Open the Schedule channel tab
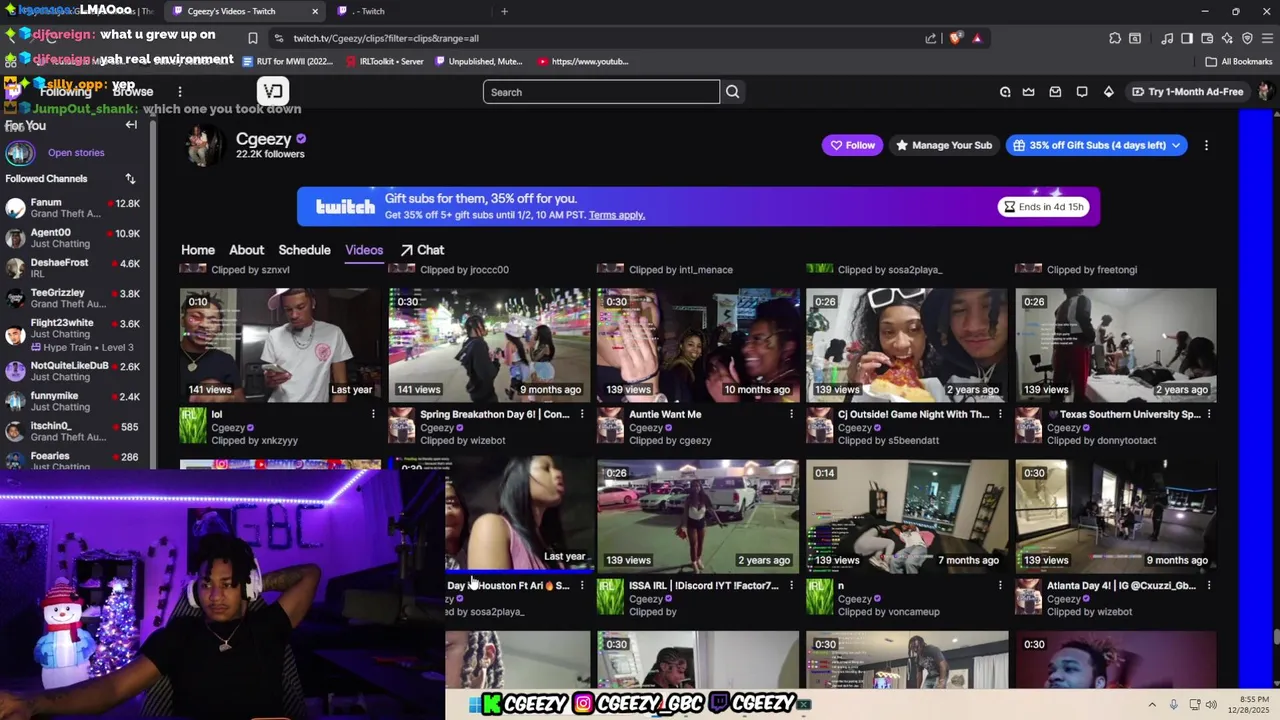This screenshot has width=1280, height=720. pyautogui.click(x=304, y=250)
